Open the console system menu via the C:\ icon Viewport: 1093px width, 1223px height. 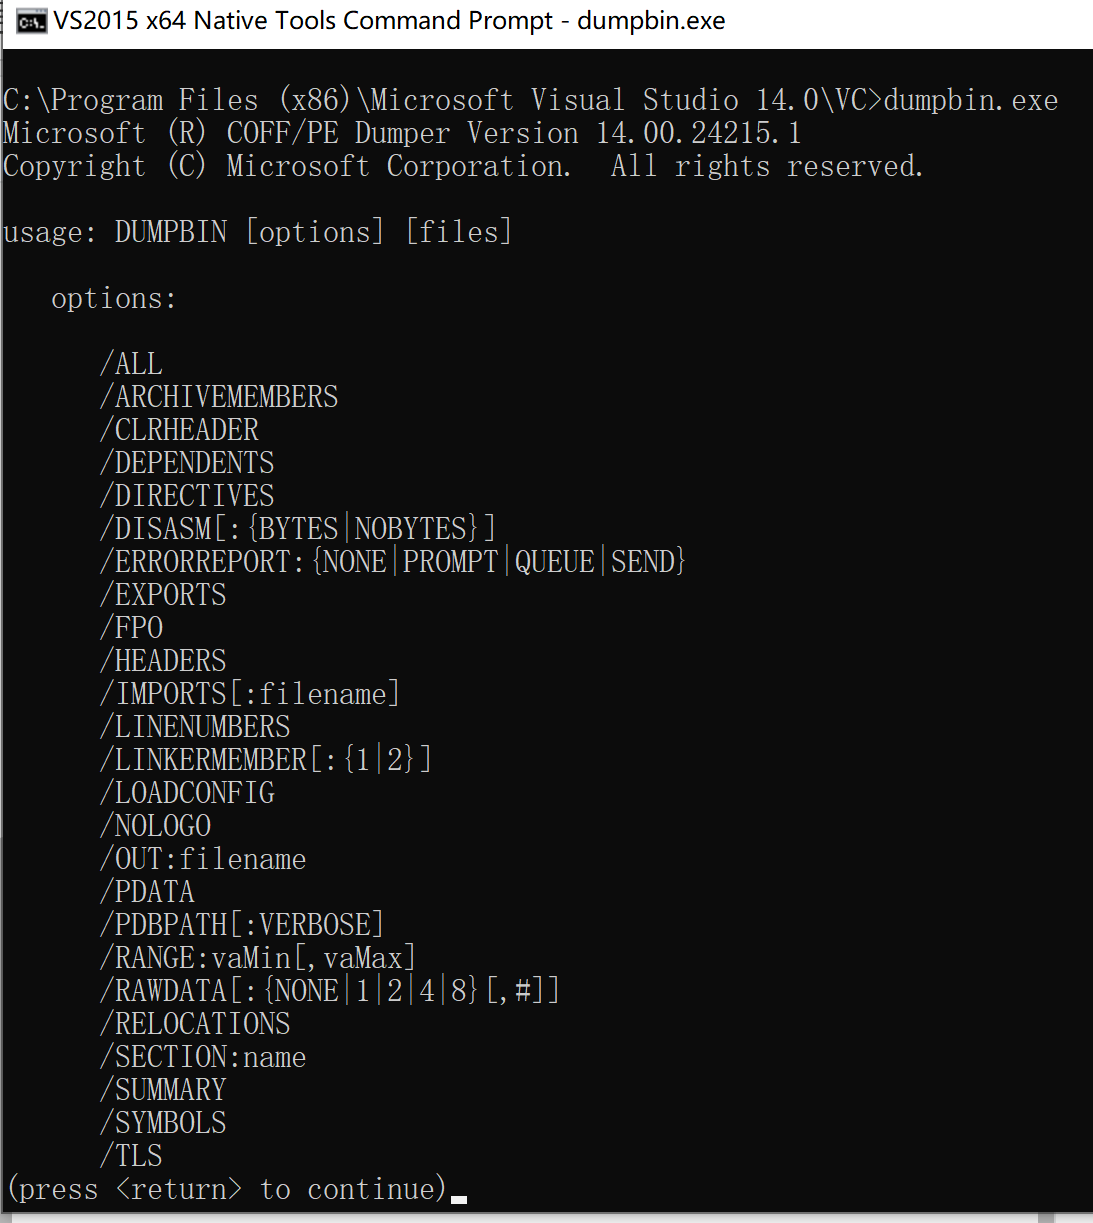[31, 20]
